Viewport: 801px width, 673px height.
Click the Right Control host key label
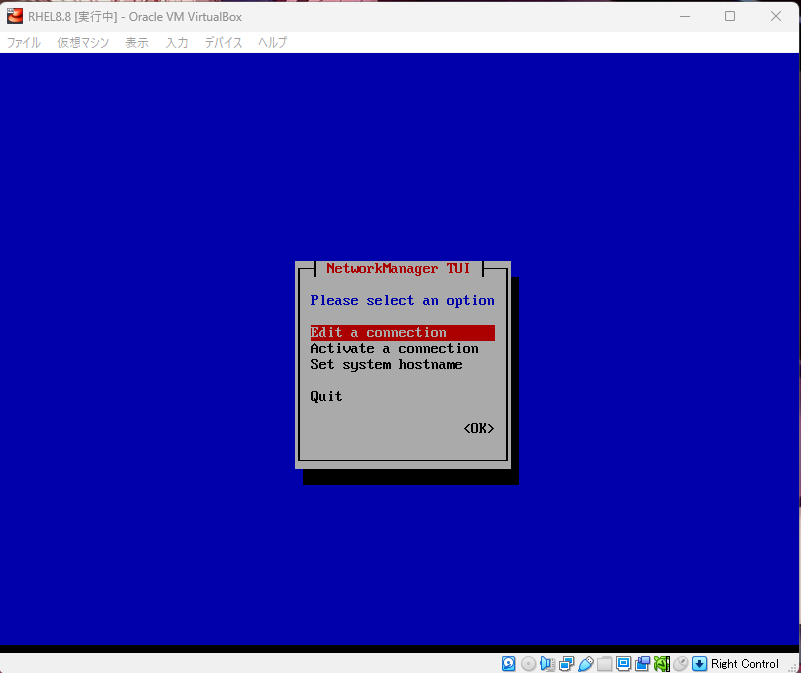[744, 664]
